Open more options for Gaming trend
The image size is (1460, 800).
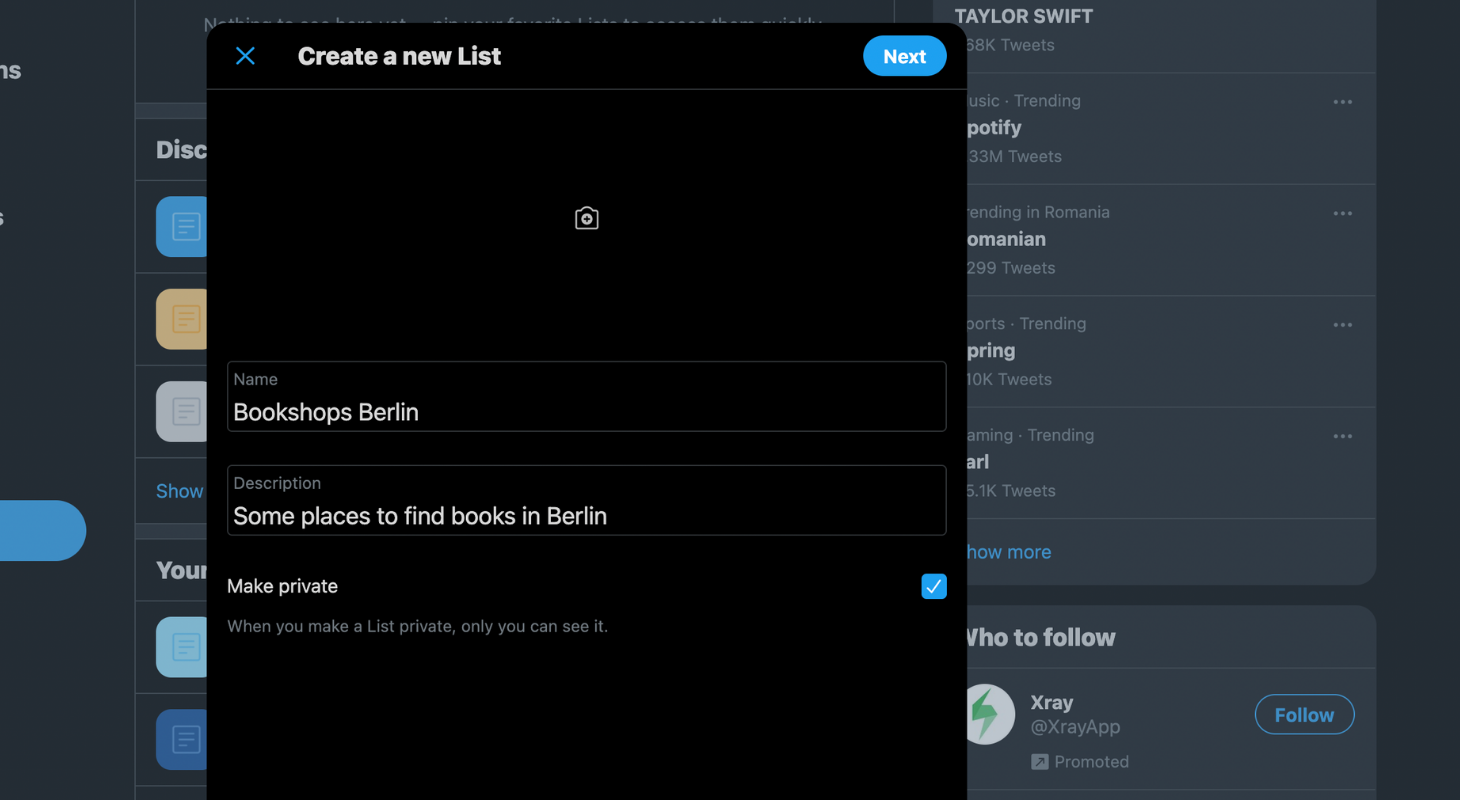pyautogui.click(x=1342, y=436)
